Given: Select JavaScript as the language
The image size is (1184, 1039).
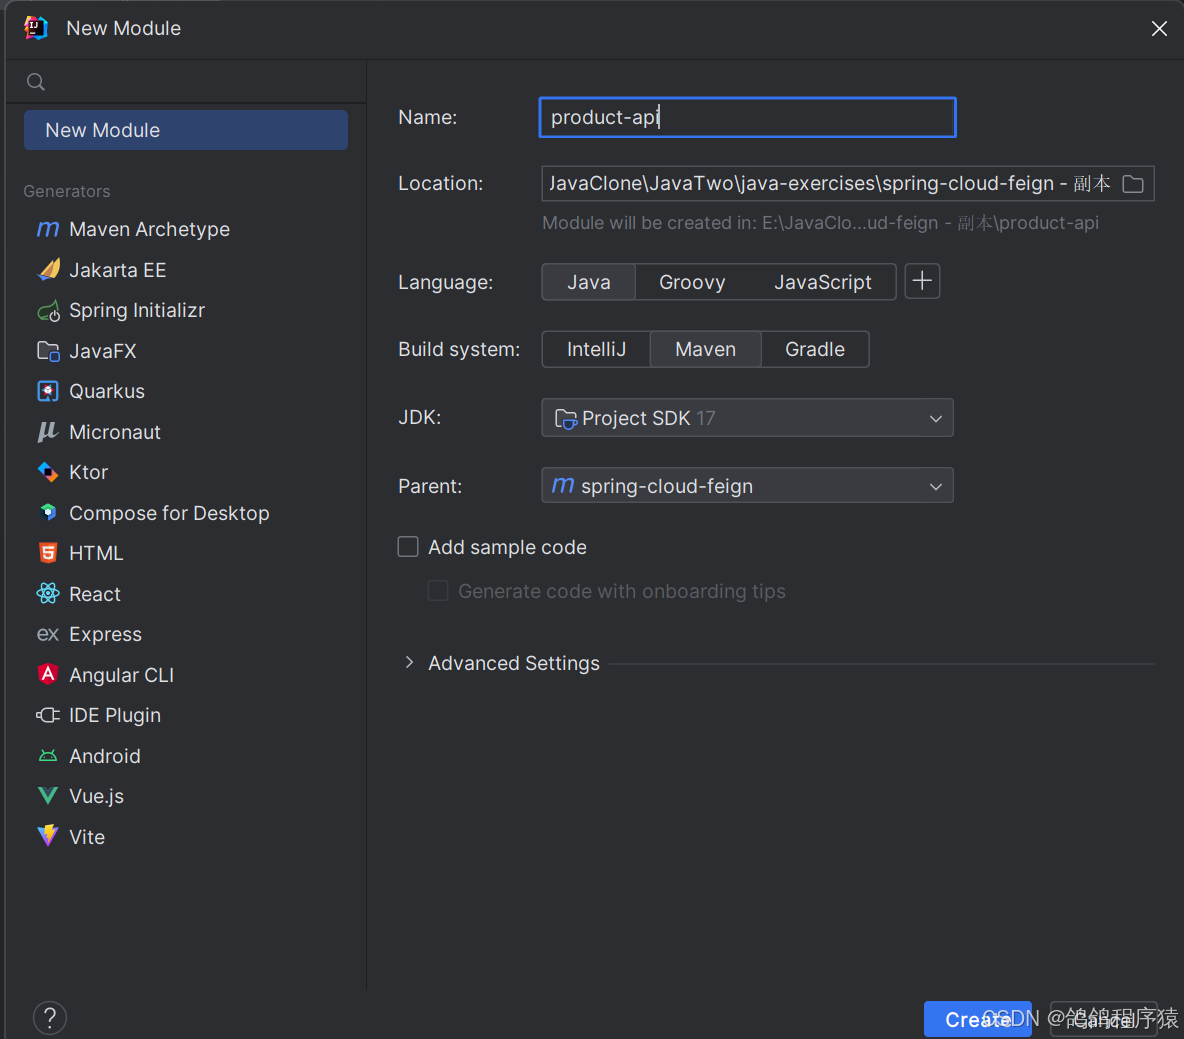Looking at the screenshot, I should tap(822, 282).
